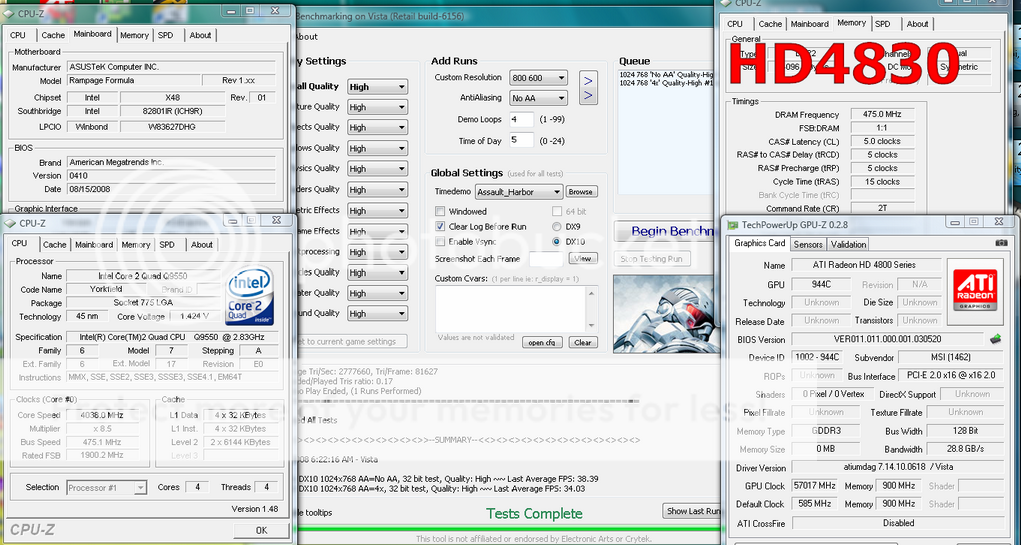The image size is (1021, 545).
Task: Open the Overall Quality dropdown
Action: 378,87
